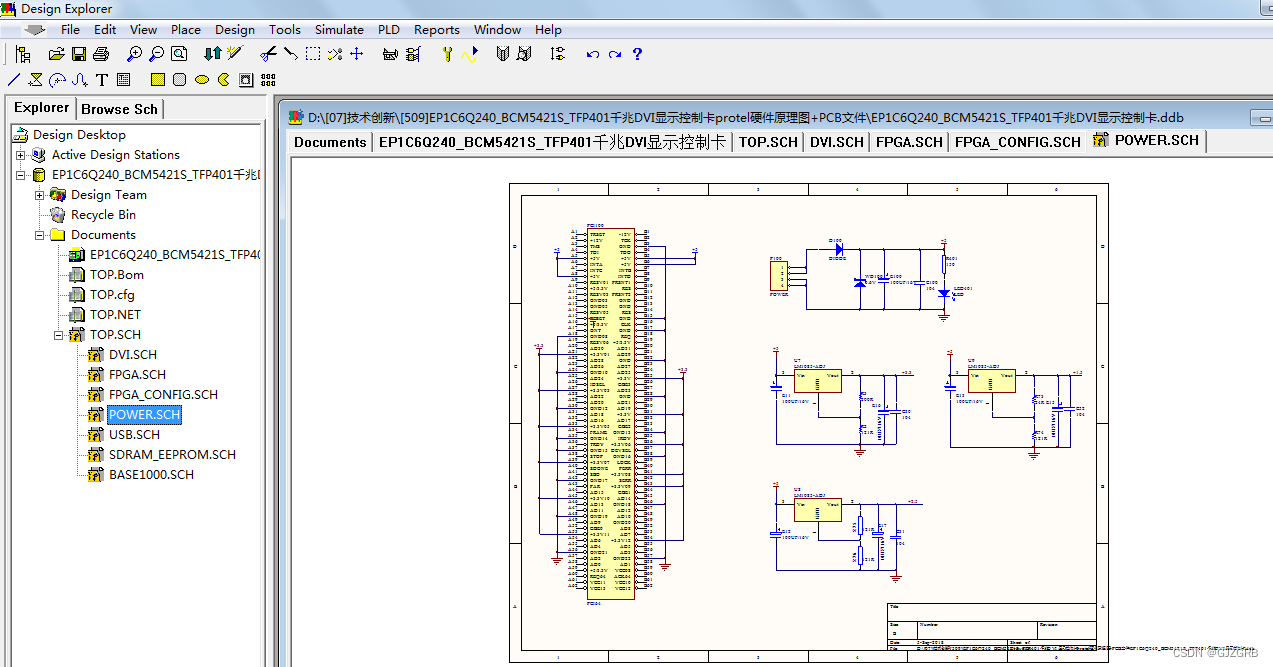Image resolution: width=1273 pixels, height=667 pixels.
Task: Click the Open document icon
Action: pos(56,55)
